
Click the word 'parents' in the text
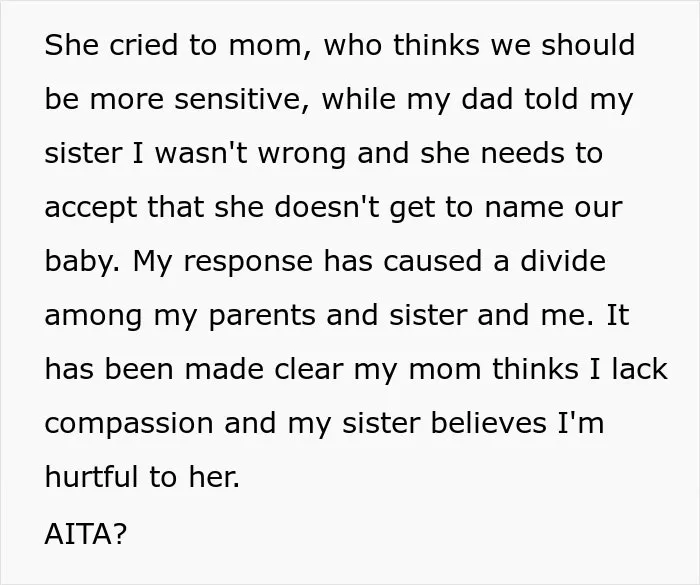point(262,317)
